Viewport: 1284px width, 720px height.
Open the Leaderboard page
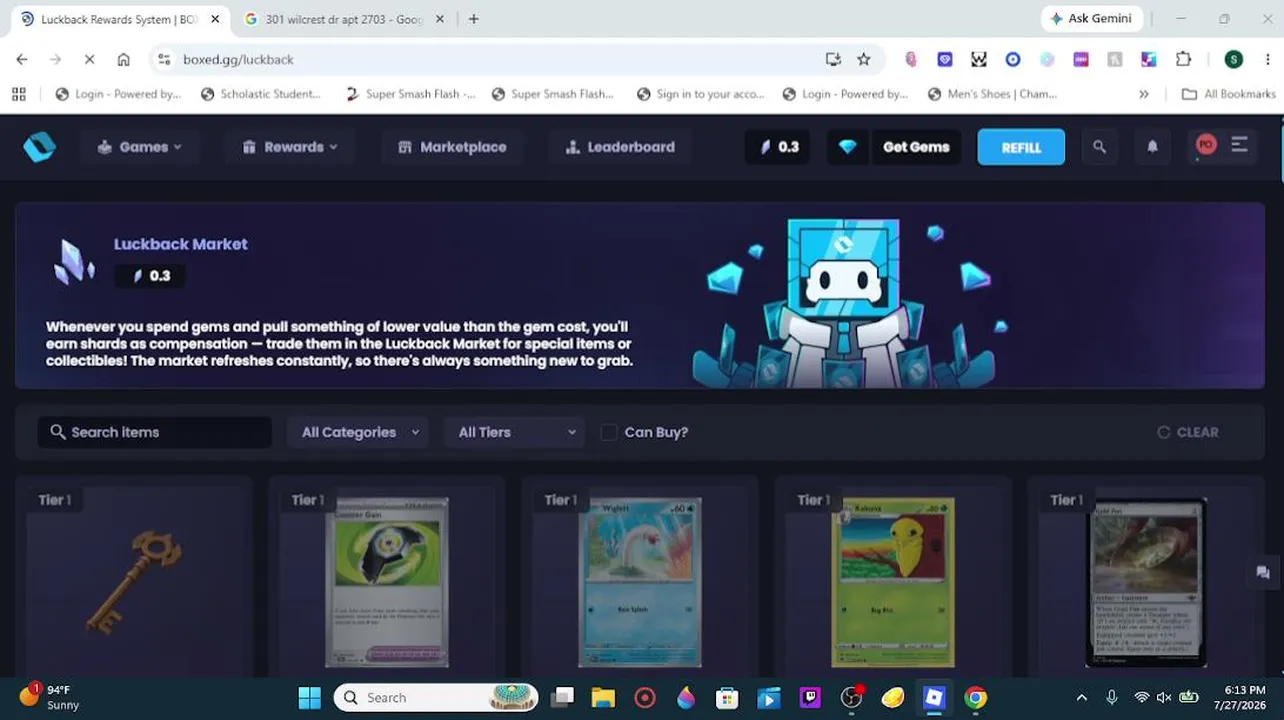tap(620, 147)
